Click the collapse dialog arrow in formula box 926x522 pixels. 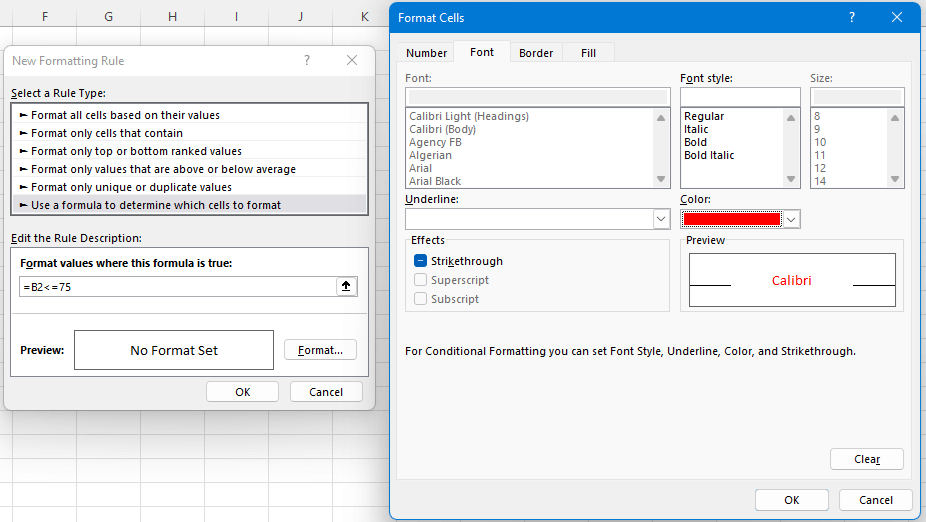click(346, 287)
